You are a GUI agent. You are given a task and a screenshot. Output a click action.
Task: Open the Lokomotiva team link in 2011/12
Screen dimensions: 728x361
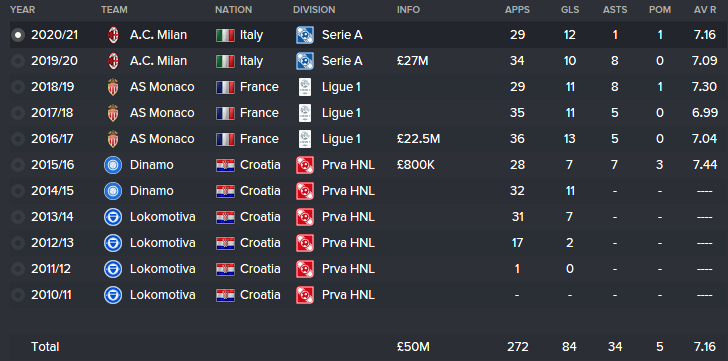(x=162, y=269)
